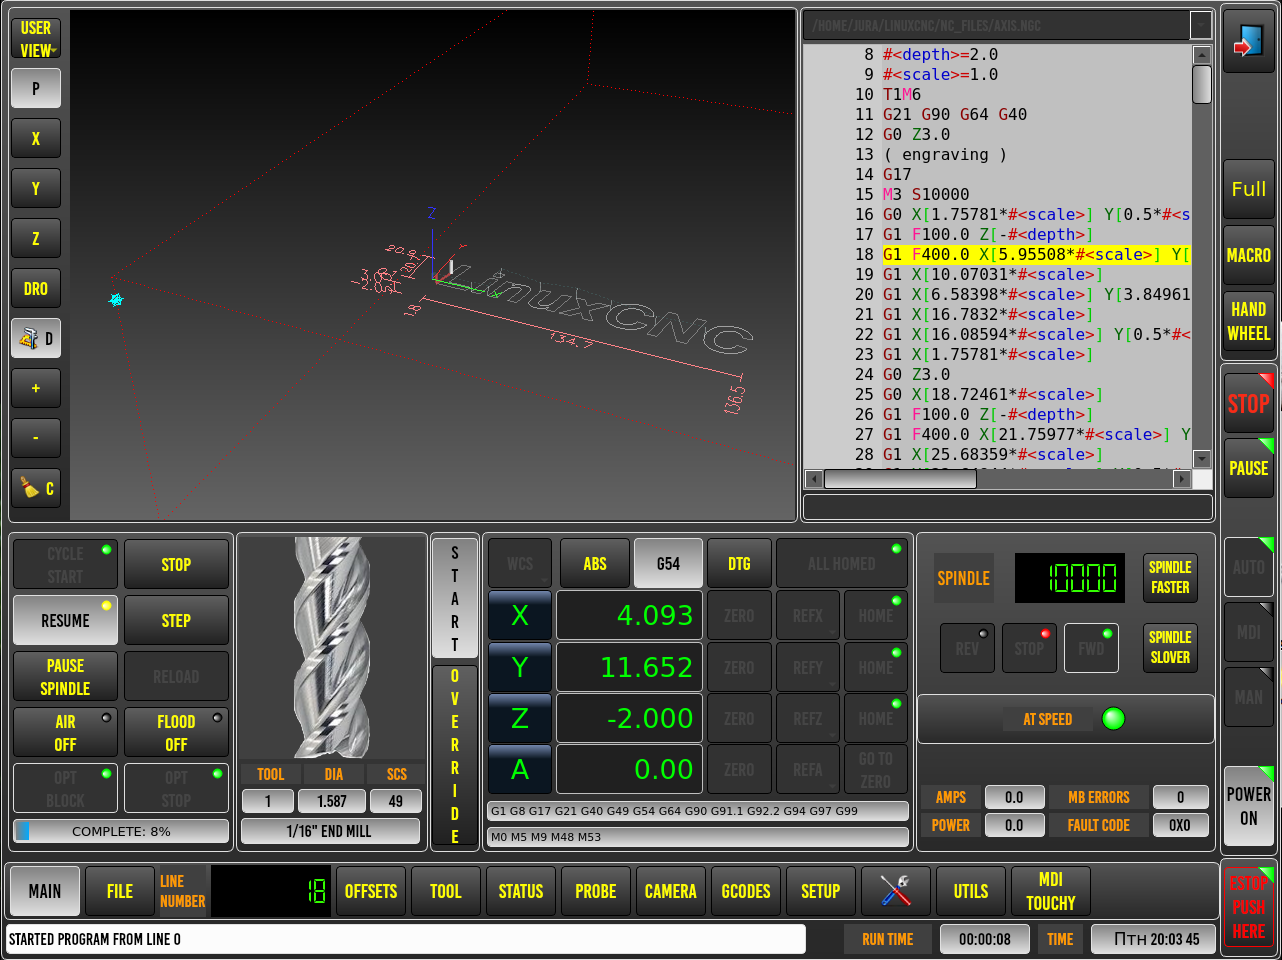Open the MACRO panel
1282x960 pixels.
coord(1249,256)
